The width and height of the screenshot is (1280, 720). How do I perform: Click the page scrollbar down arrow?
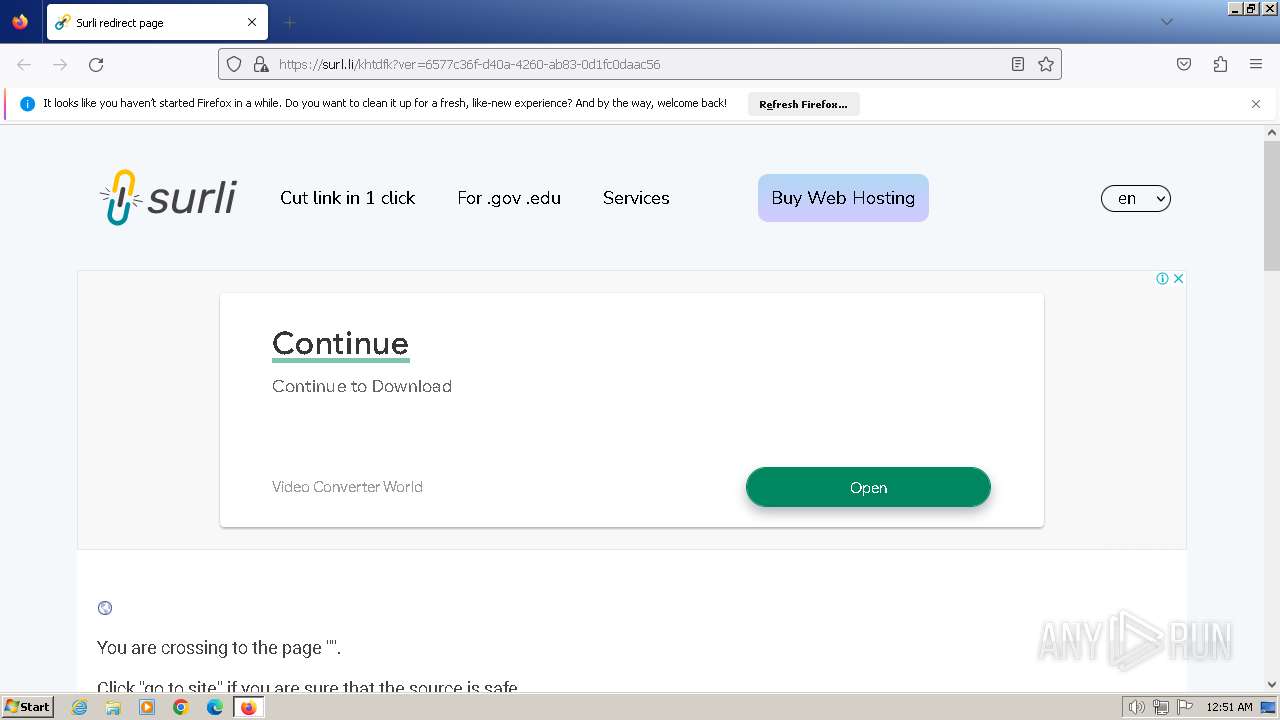tap(1272, 684)
